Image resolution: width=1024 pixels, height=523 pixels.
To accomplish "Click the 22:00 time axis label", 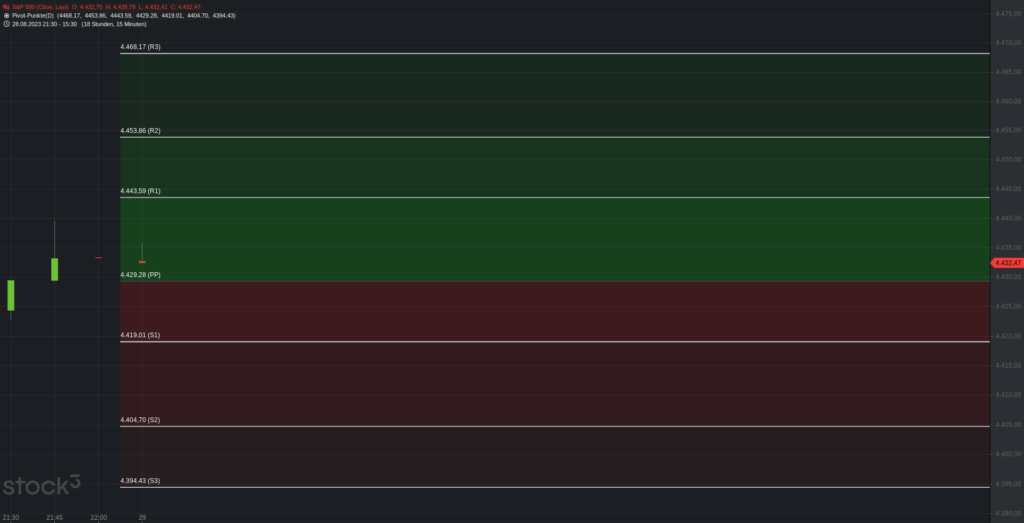I will coord(98,517).
